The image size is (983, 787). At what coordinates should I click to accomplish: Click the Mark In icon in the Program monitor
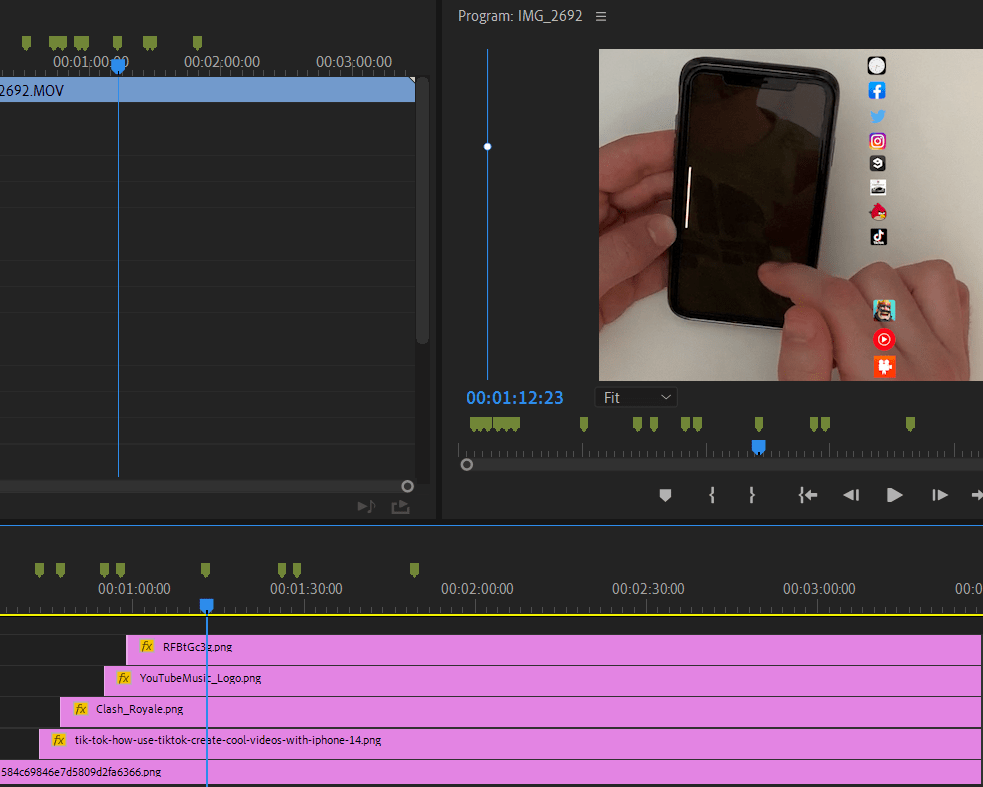click(x=711, y=494)
